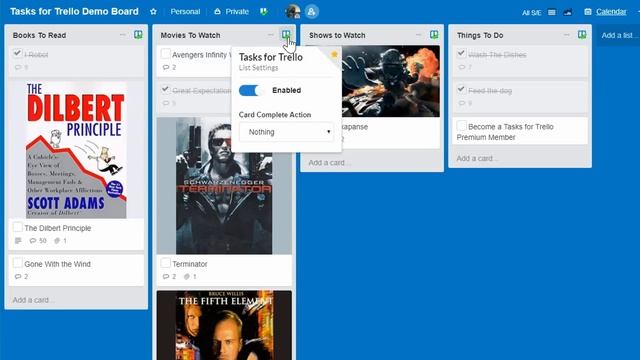Viewport: 640px width, 360px height.
Task: Toggle the Enabled switch in List Settings
Action: 251,90
